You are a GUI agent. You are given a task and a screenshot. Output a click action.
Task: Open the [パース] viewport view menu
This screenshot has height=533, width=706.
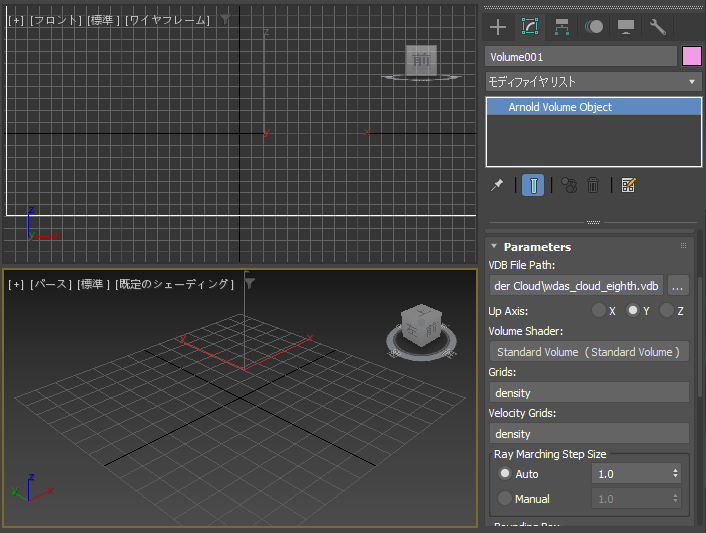tap(50, 284)
